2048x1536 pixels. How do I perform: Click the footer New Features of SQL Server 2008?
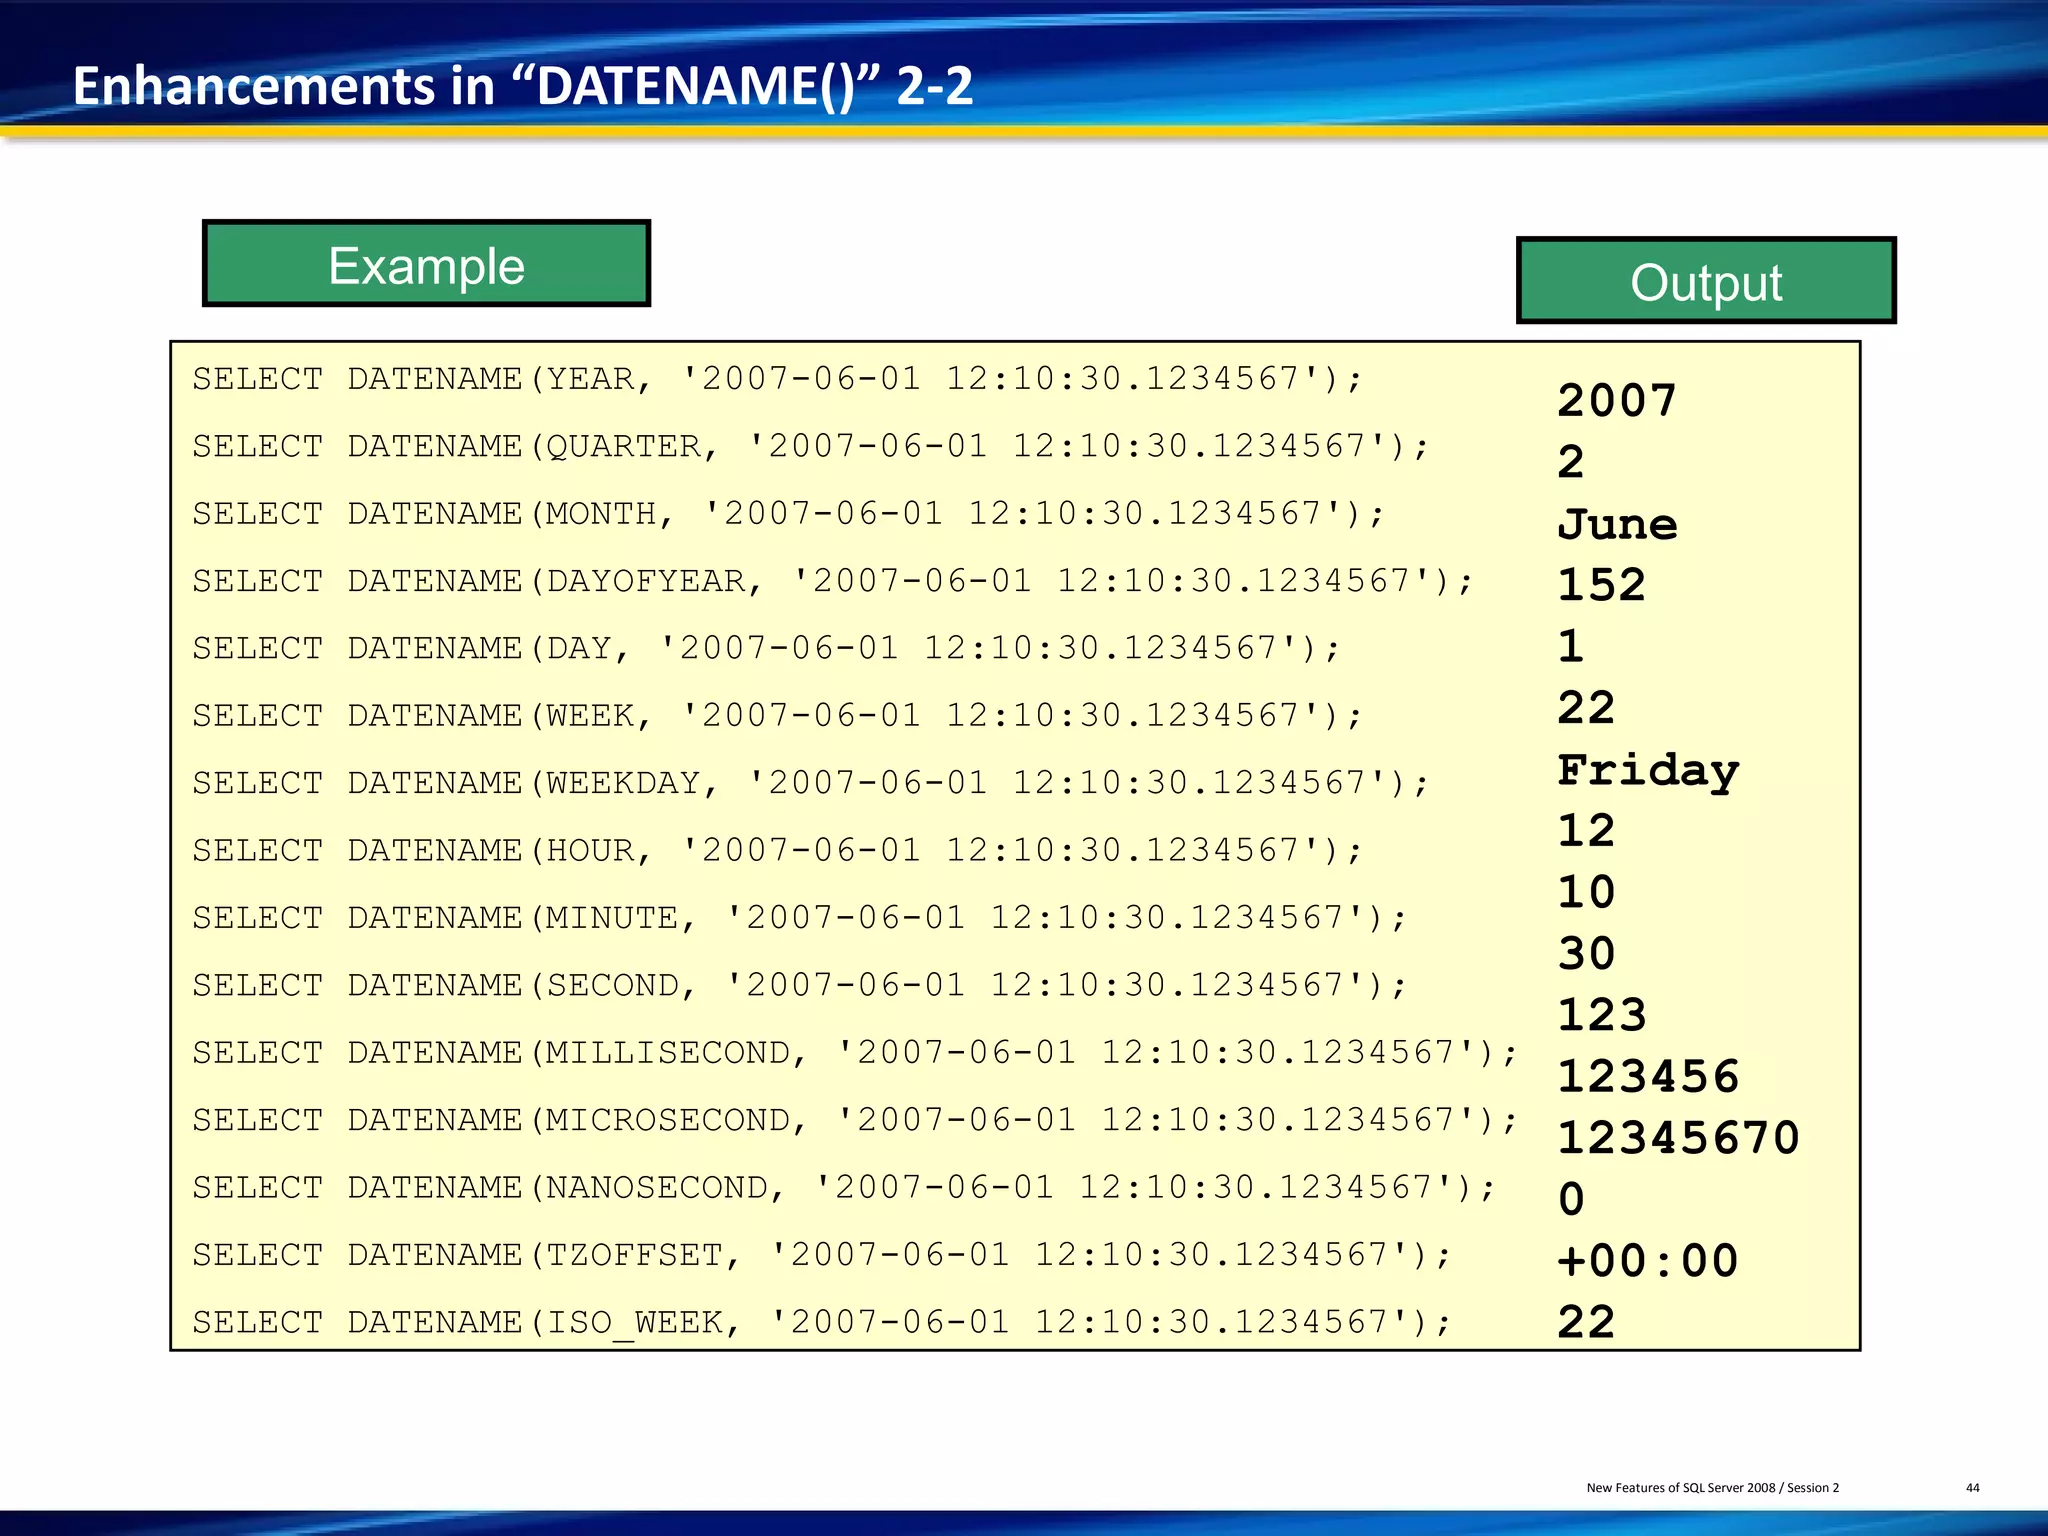(x=1712, y=1488)
